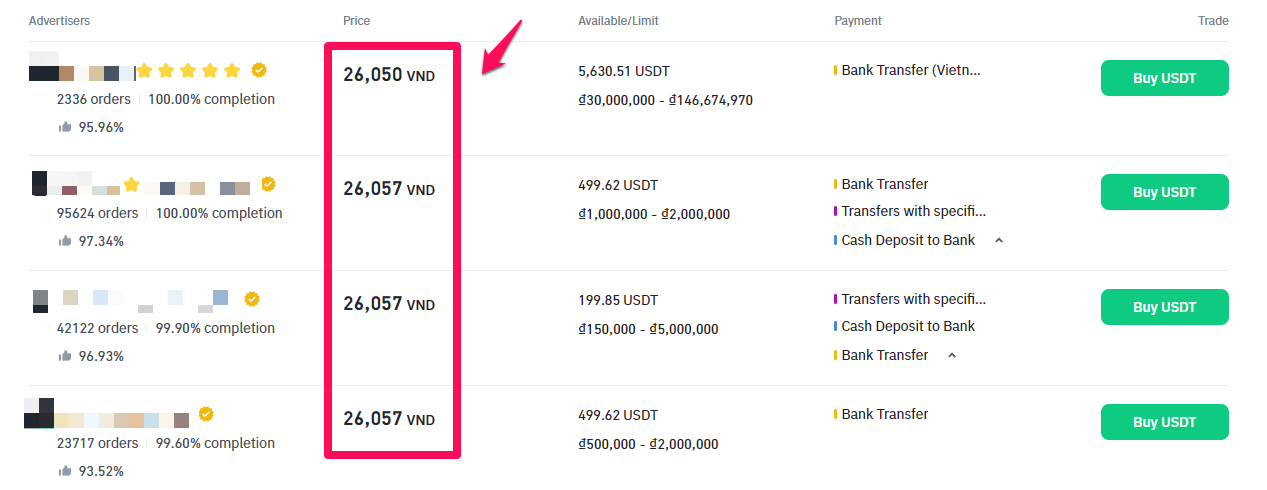Click verified badge of advertiser with 95624 orders
This screenshot has height=490, width=1267.
coord(268,184)
